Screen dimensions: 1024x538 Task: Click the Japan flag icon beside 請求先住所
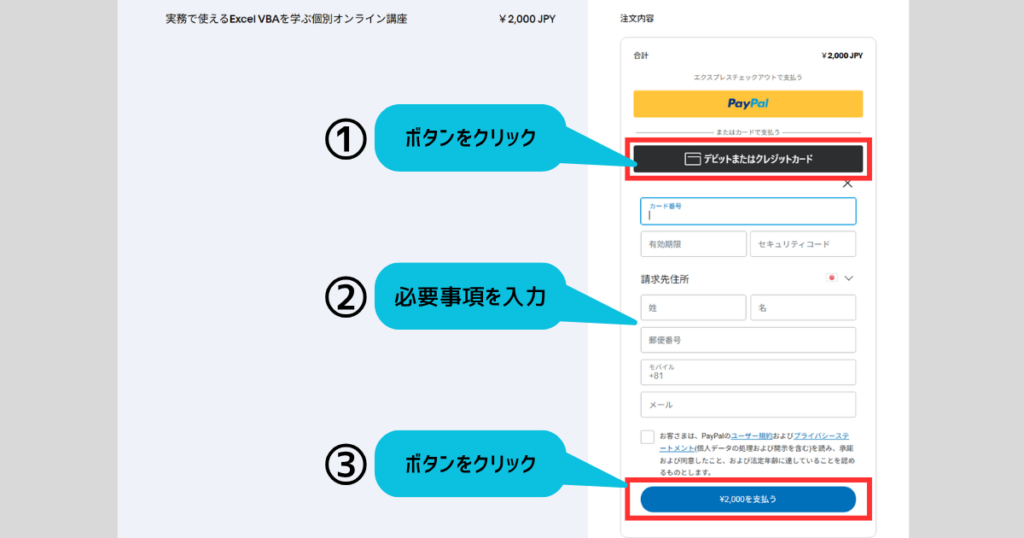pos(830,278)
